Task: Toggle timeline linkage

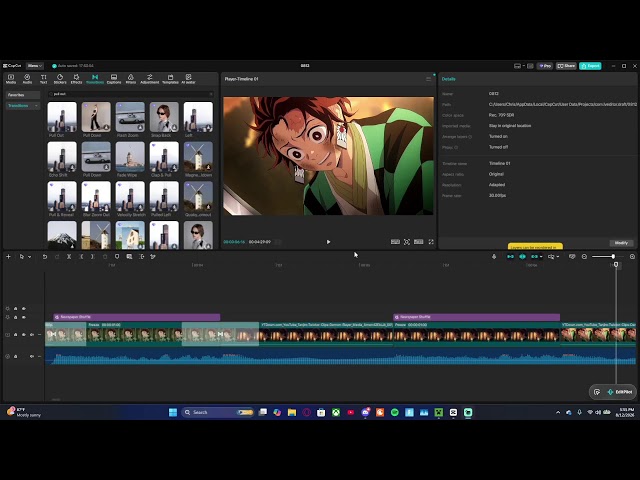Action: (x=534, y=256)
